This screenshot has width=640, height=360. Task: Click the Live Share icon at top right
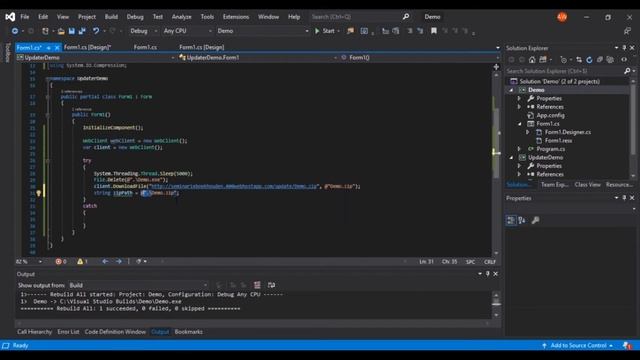point(627,31)
